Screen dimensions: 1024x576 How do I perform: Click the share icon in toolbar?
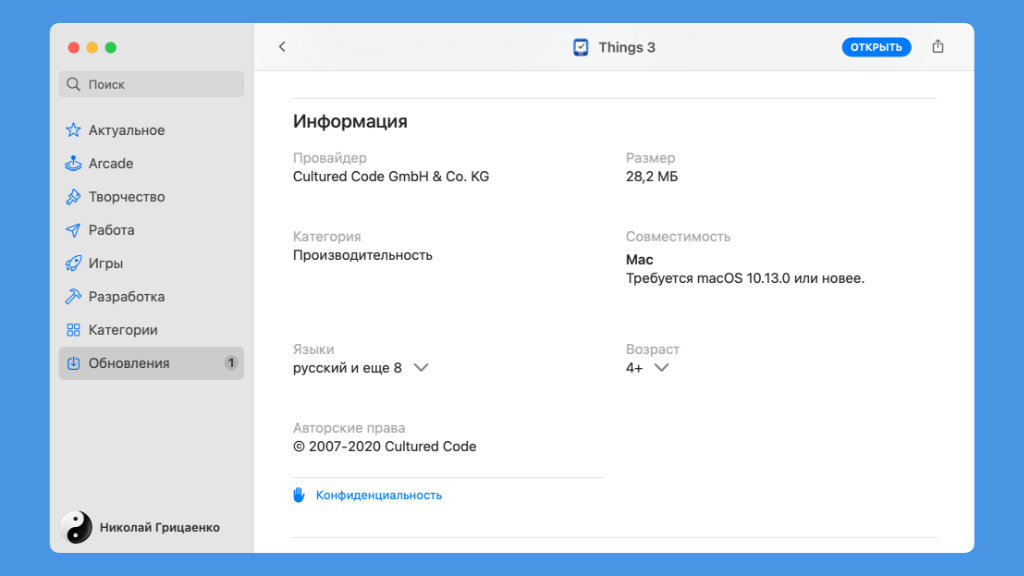(x=938, y=46)
